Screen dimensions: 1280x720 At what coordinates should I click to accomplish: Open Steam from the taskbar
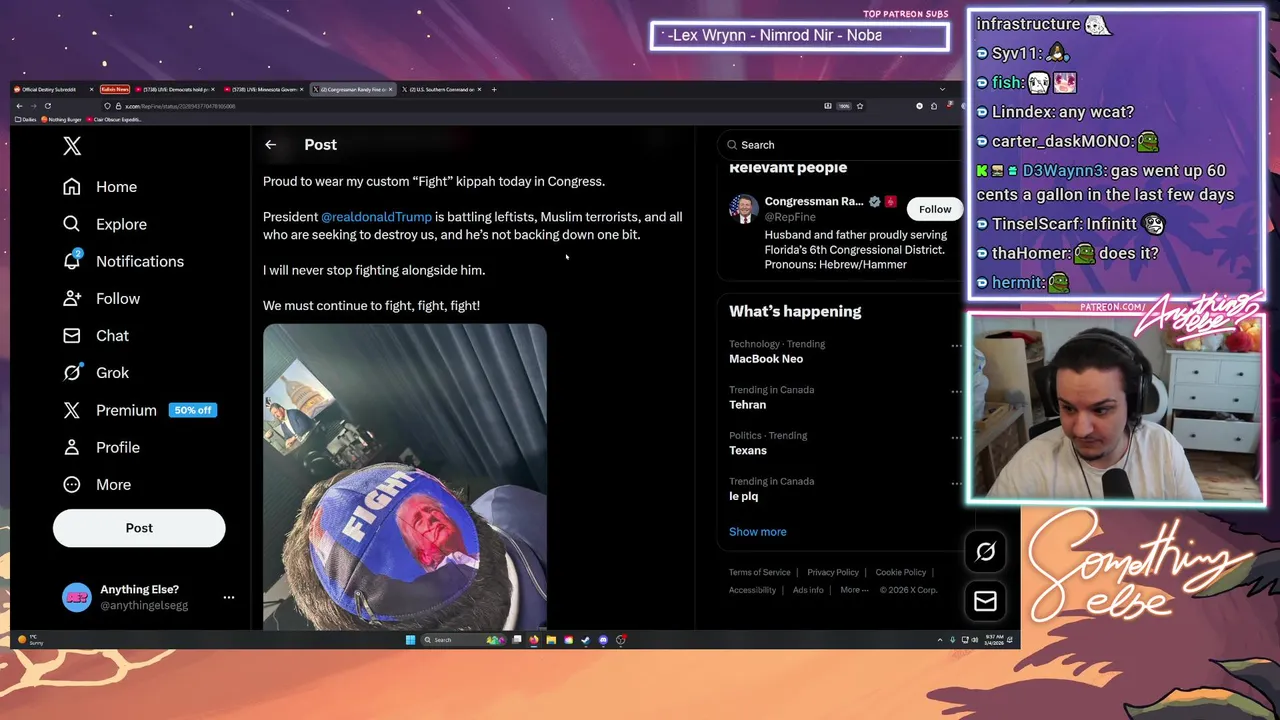[x=585, y=640]
